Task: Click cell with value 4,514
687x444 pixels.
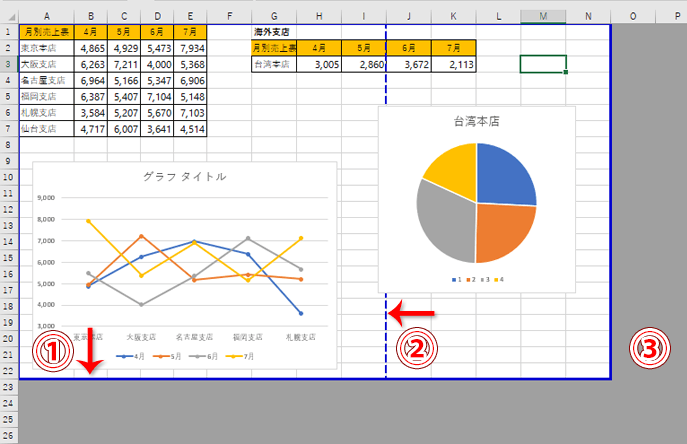Action: pos(190,129)
